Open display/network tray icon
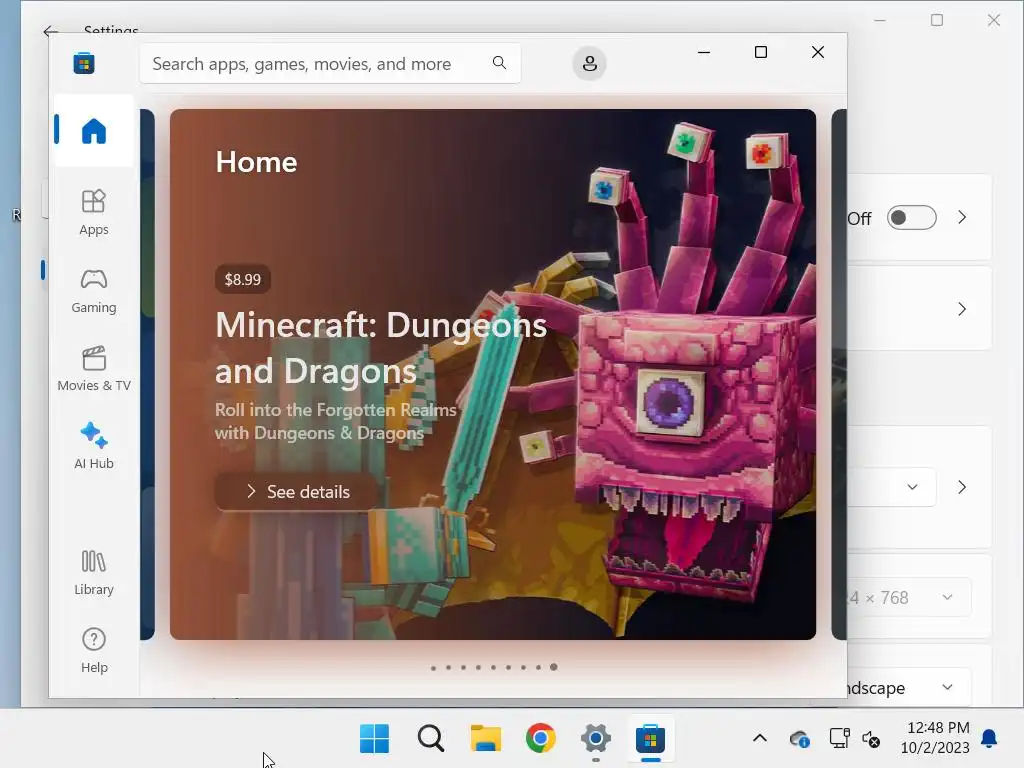1024x768 pixels. tap(839, 739)
